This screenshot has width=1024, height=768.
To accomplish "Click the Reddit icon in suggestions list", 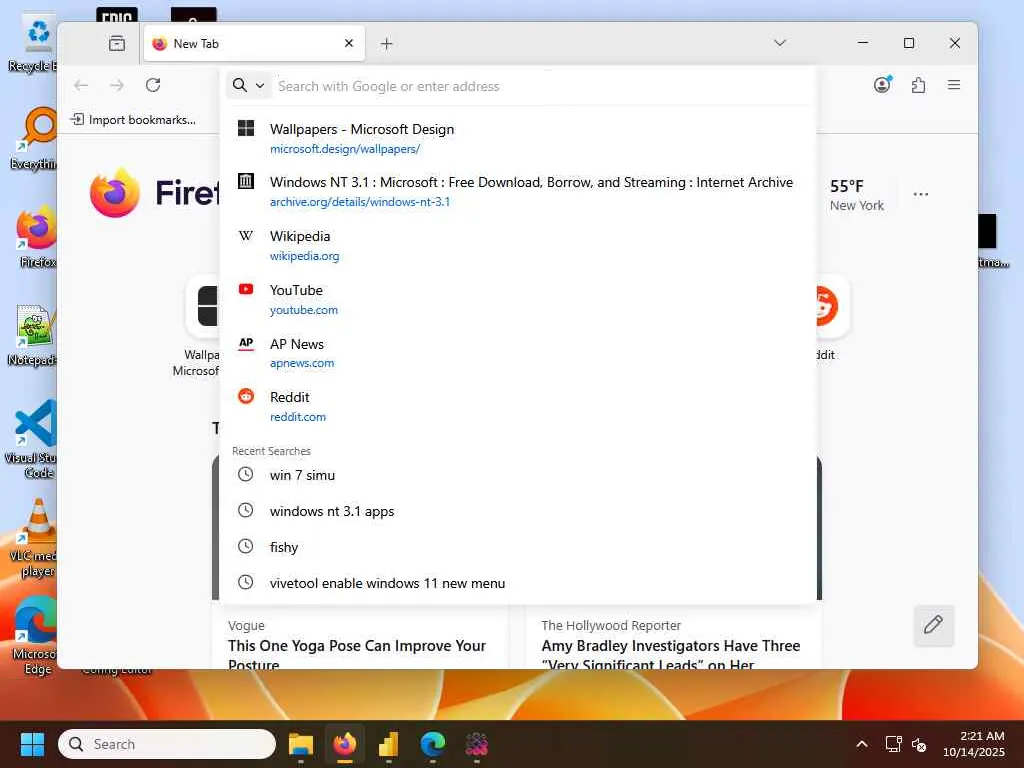I will [246, 396].
